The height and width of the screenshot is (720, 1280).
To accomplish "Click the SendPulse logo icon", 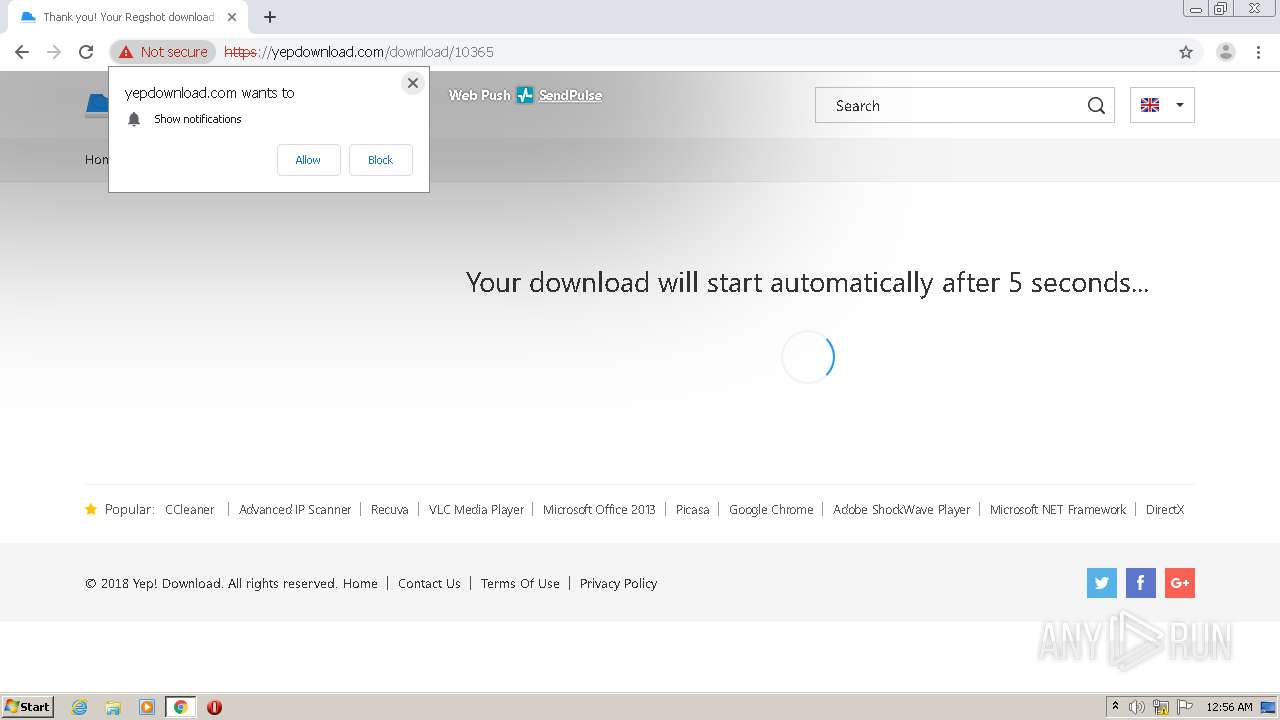I will tap(525, 95).
